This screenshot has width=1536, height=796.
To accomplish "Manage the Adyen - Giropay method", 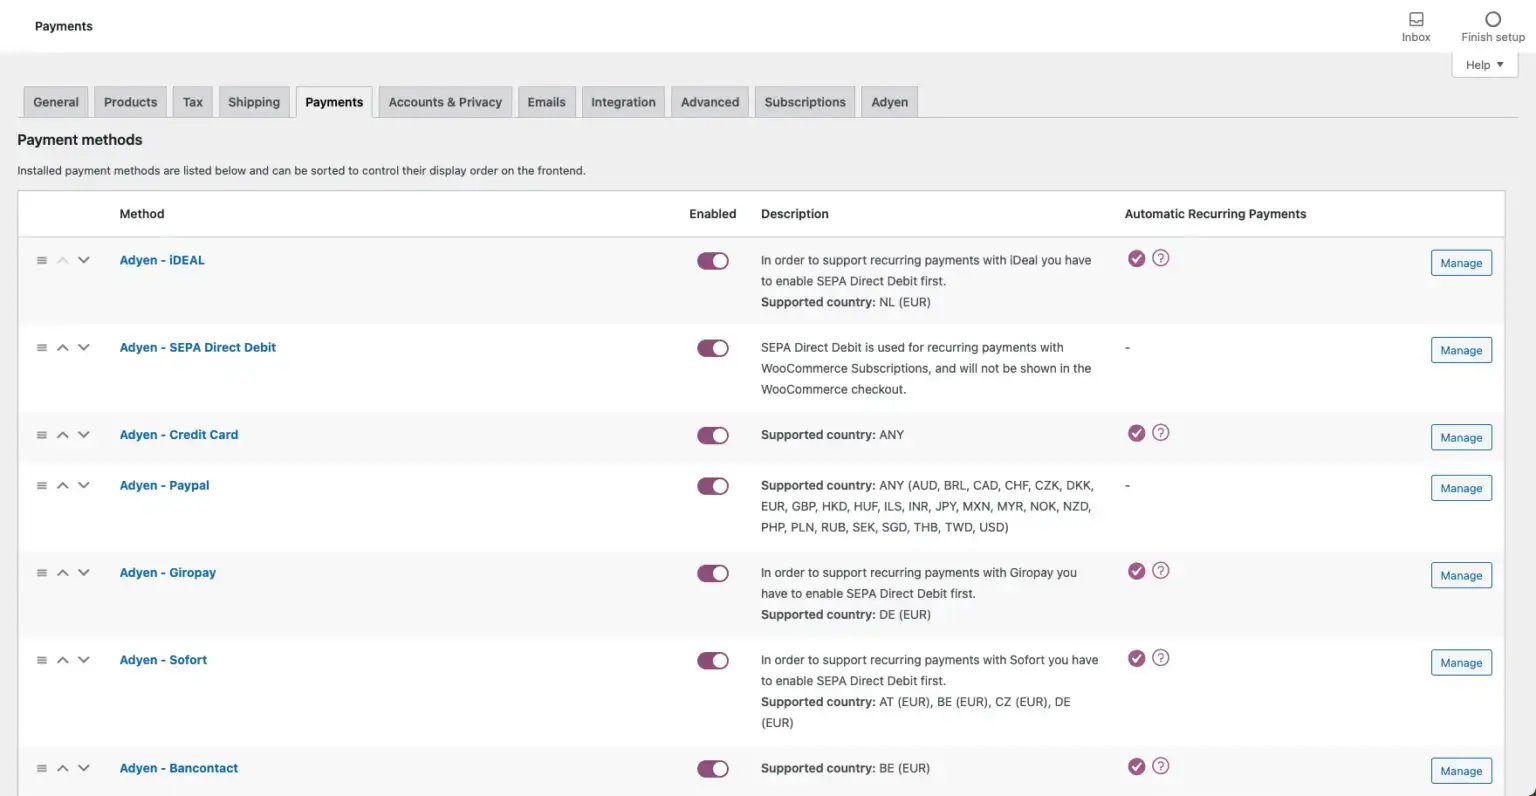I will [x=1461, y=576].
